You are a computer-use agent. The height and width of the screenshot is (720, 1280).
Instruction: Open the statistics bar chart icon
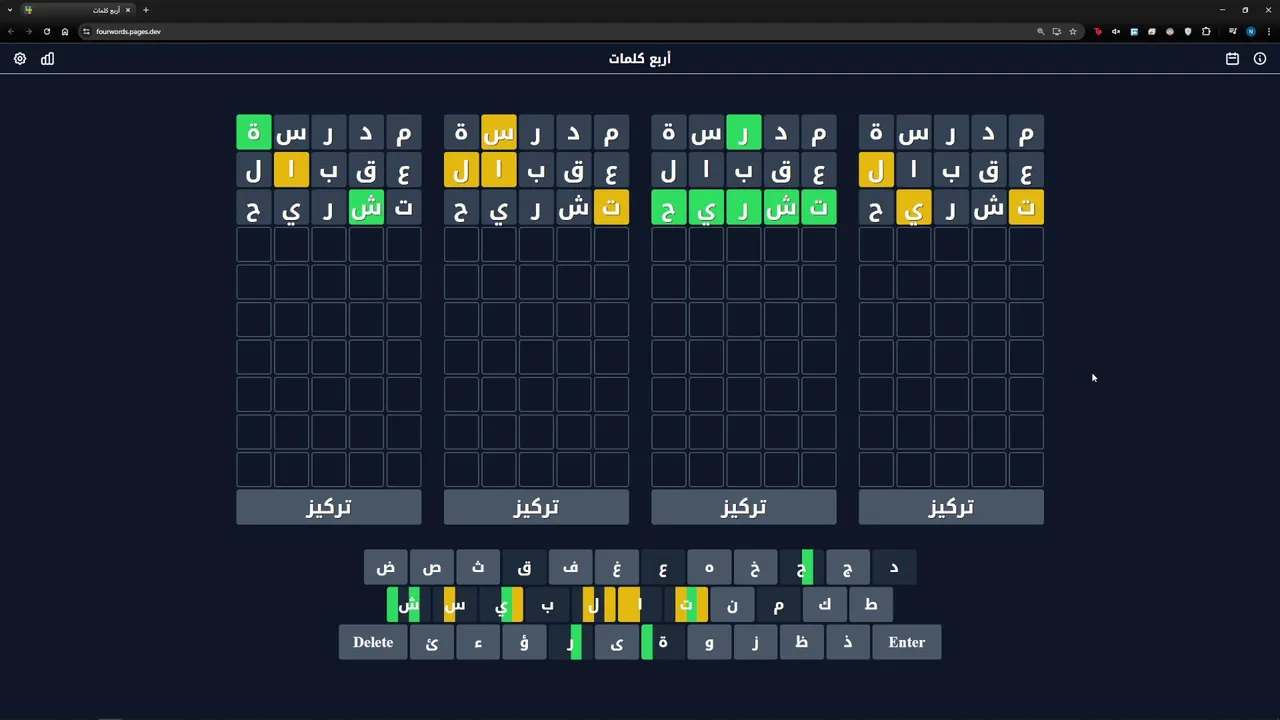47,59
